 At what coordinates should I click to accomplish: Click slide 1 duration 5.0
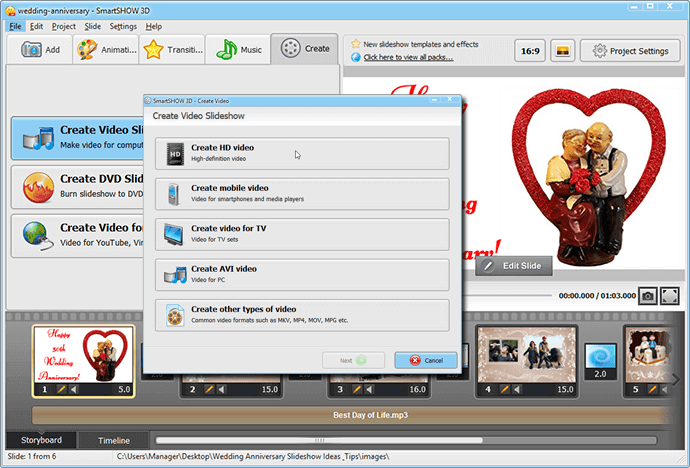[x=124, y=389]
